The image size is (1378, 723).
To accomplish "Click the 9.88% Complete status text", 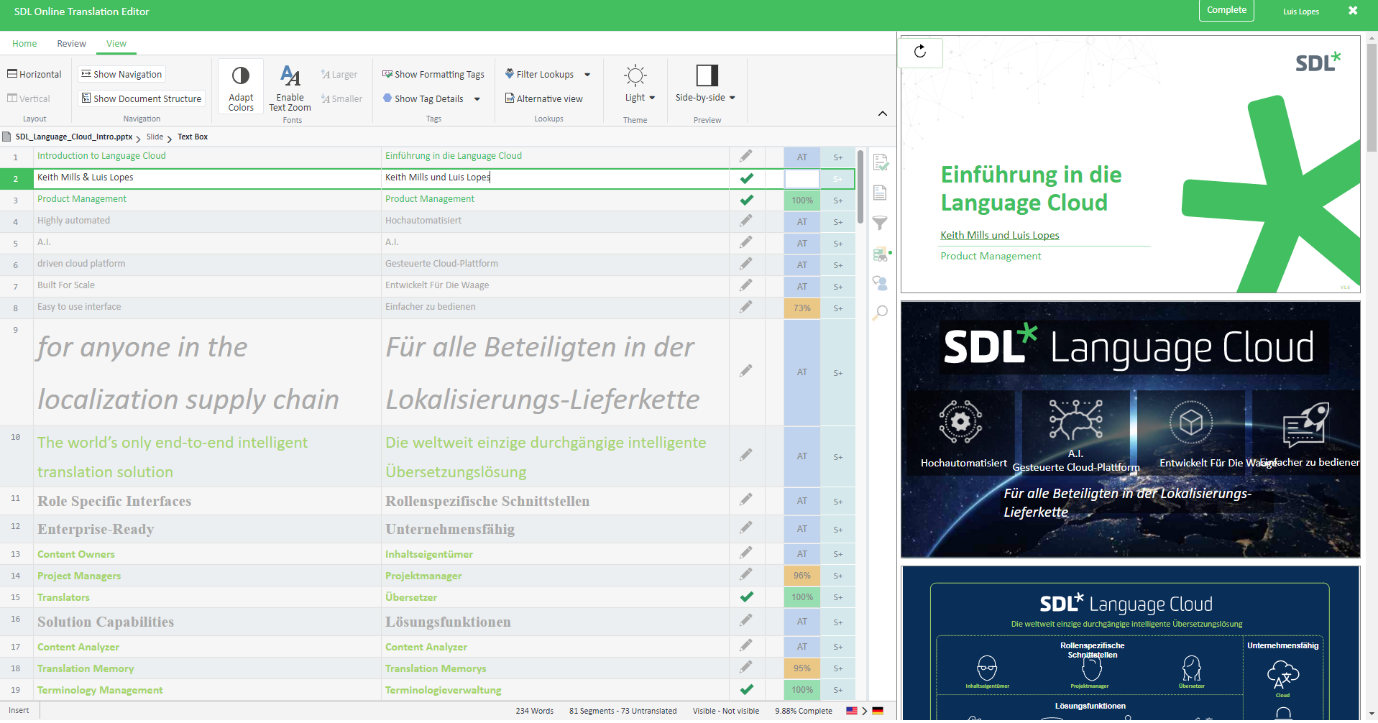I will click(x=803, y=711).
